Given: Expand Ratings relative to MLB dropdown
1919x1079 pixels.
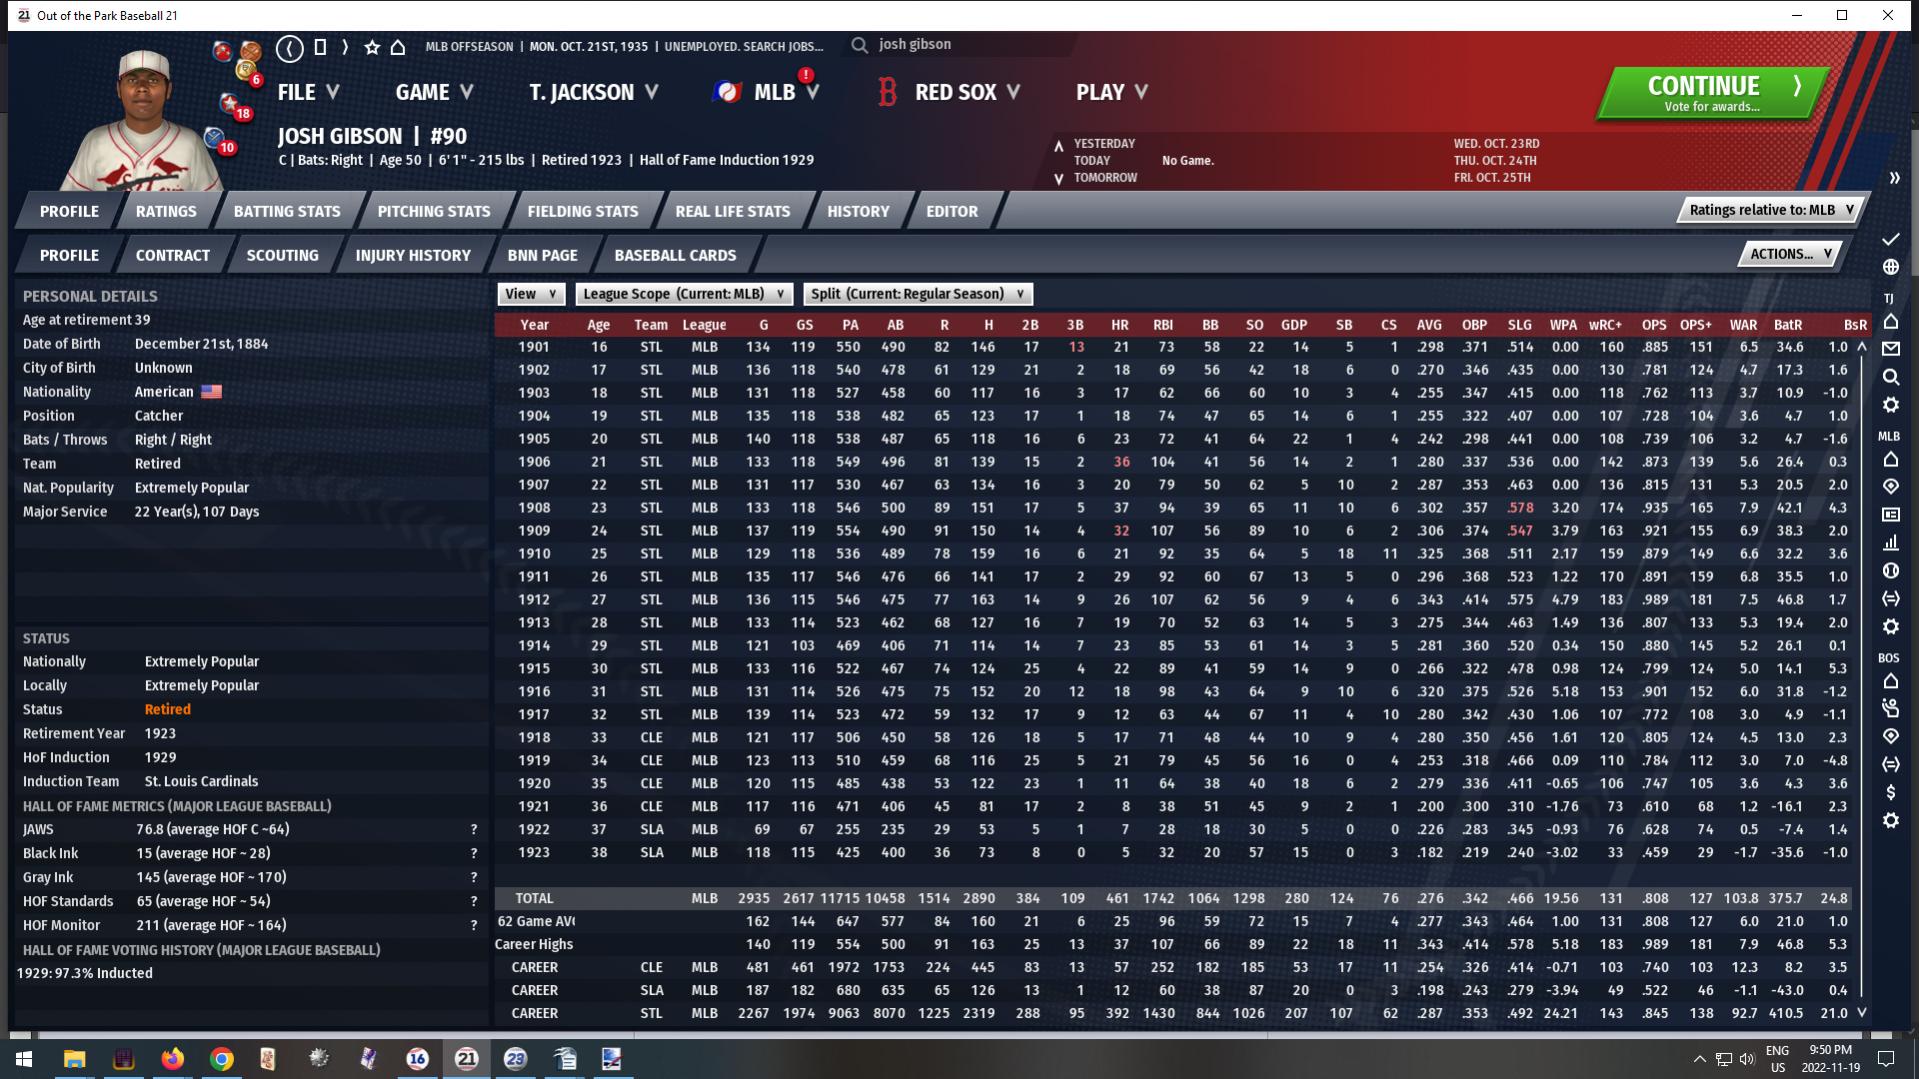Looking at the screenshot, I should pos(1771,210).
